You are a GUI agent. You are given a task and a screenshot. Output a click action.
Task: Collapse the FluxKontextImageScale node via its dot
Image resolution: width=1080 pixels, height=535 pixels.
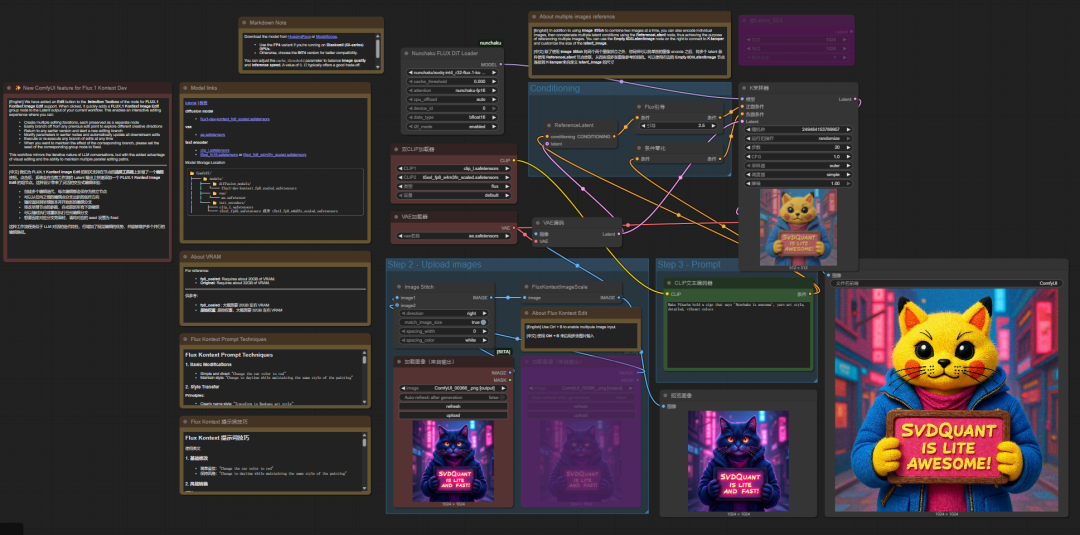526,286
